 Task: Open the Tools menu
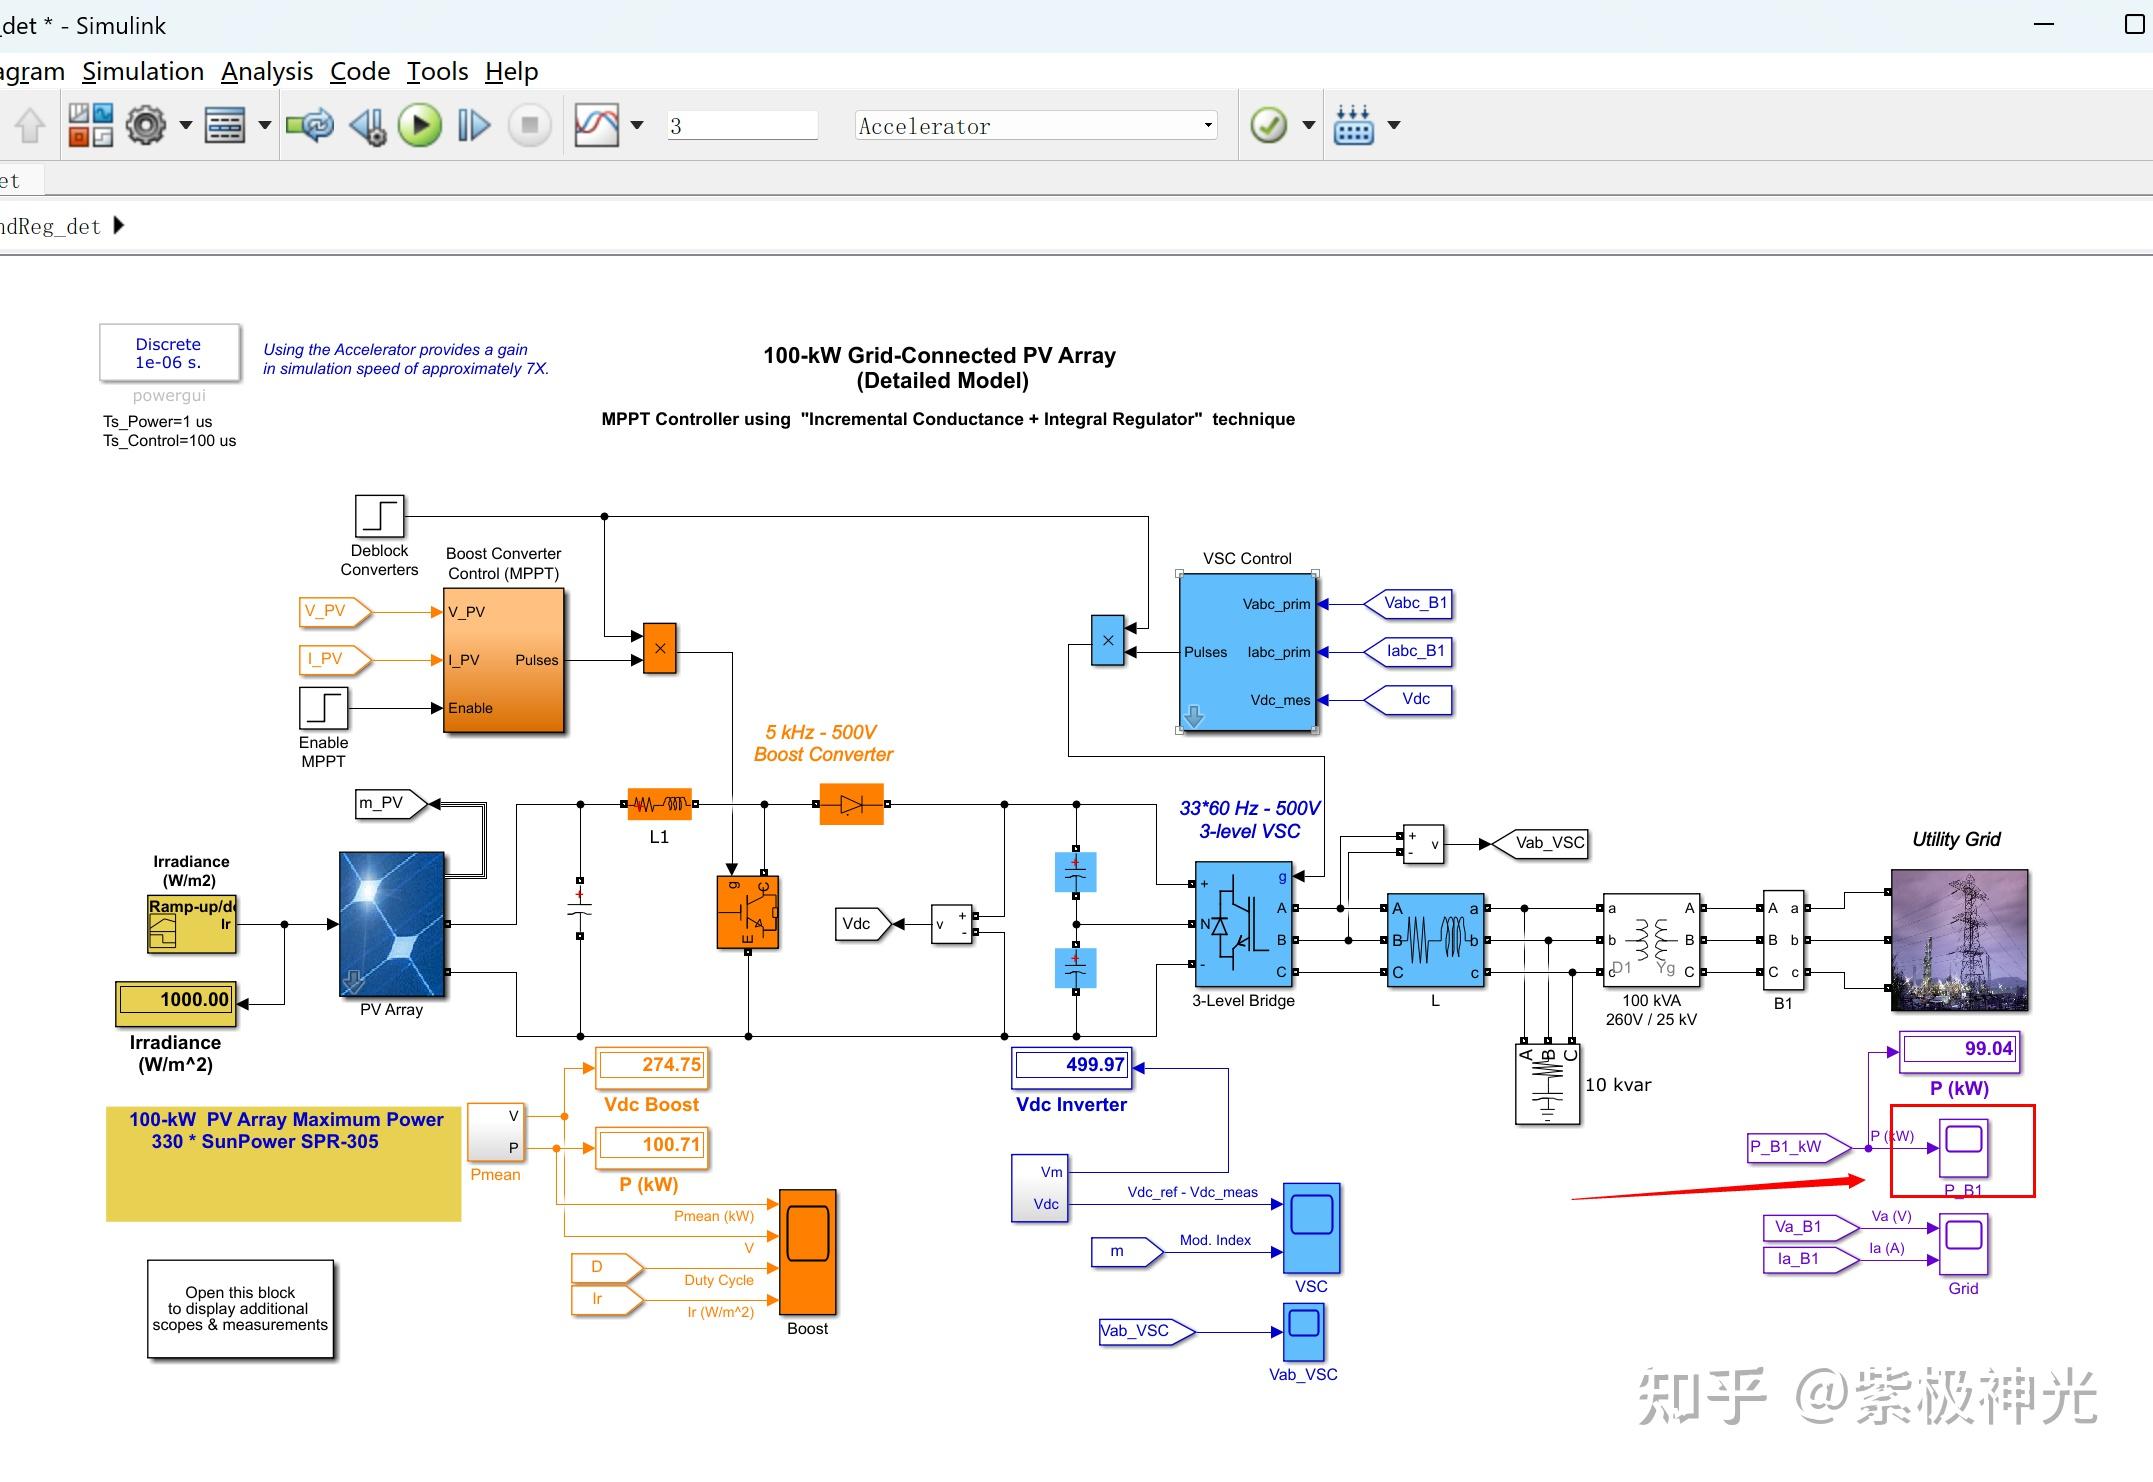(x=437, y=71)
